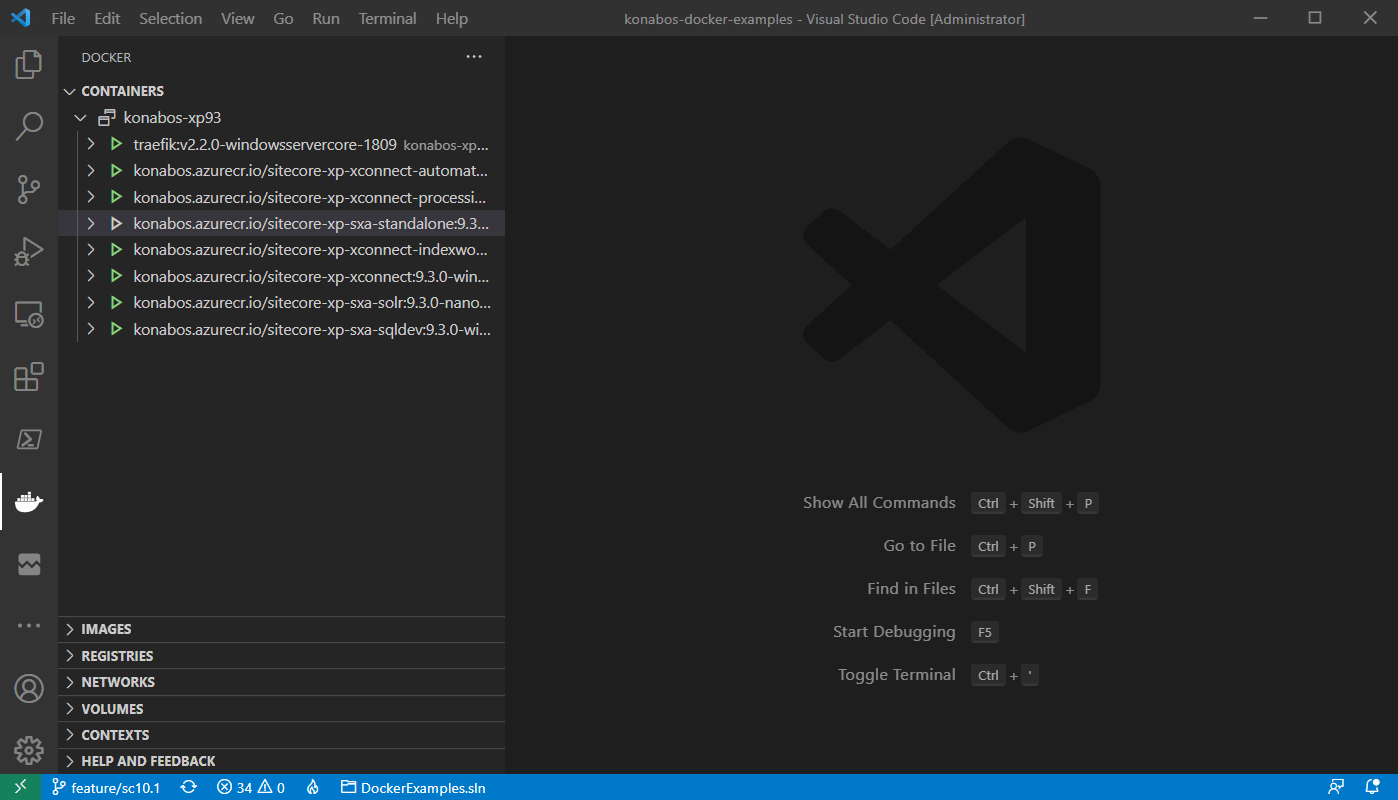
Task: Expand the NETWORKS section
Action: point(118,682)
